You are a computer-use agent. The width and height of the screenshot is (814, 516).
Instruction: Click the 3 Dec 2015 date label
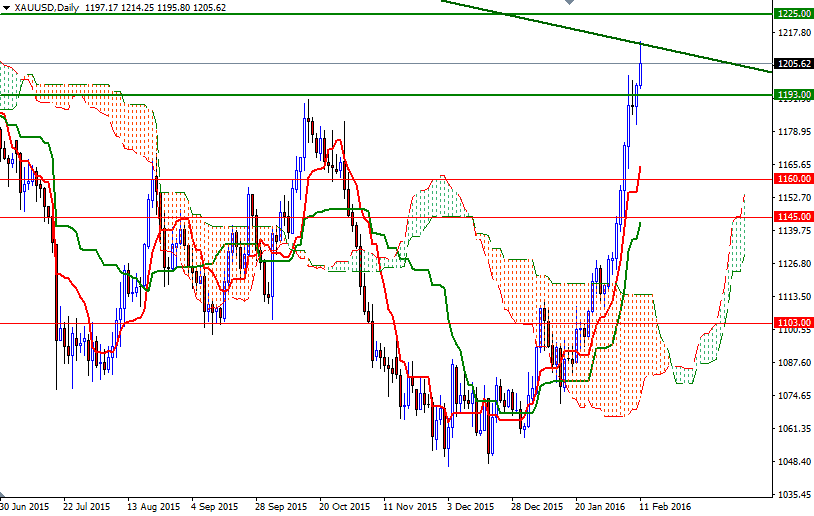pyautogui.click(x=470, y=507)
